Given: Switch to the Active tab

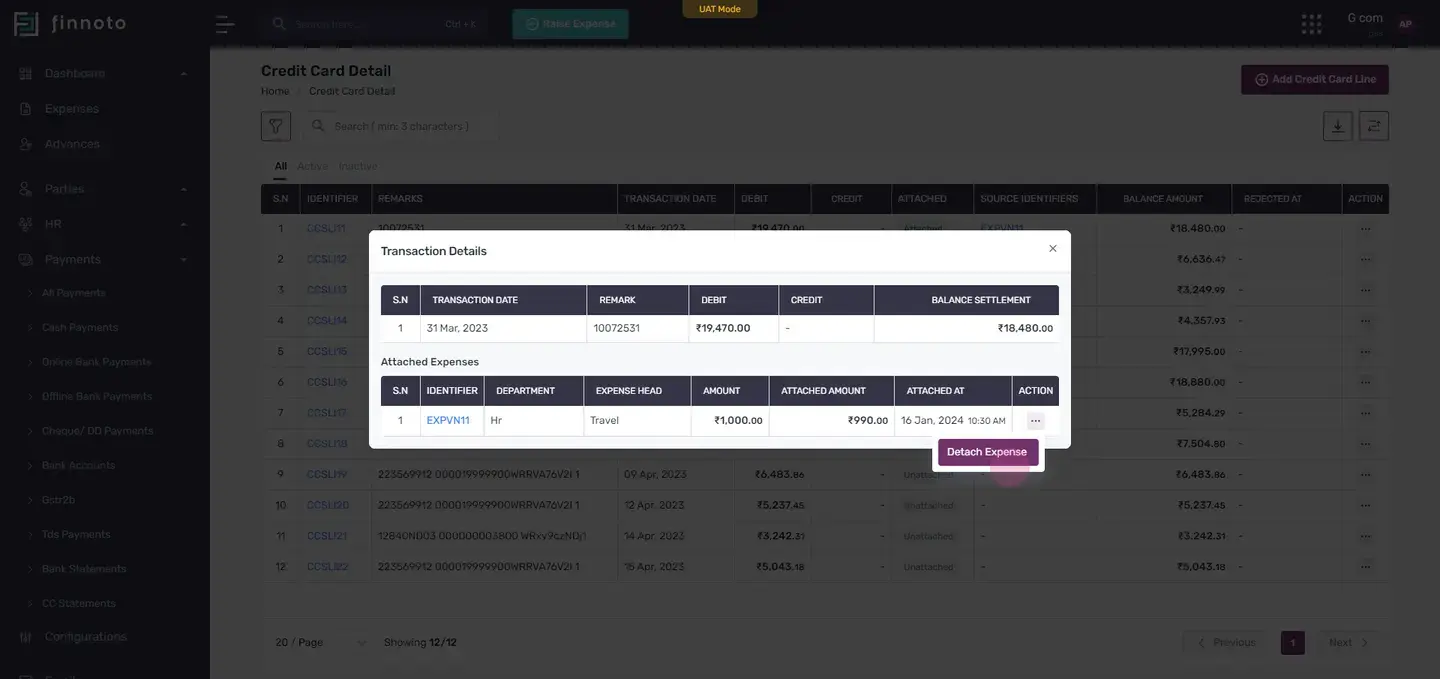Looking at the screenshot, I should pyautogui.click(x=312, y=166).
